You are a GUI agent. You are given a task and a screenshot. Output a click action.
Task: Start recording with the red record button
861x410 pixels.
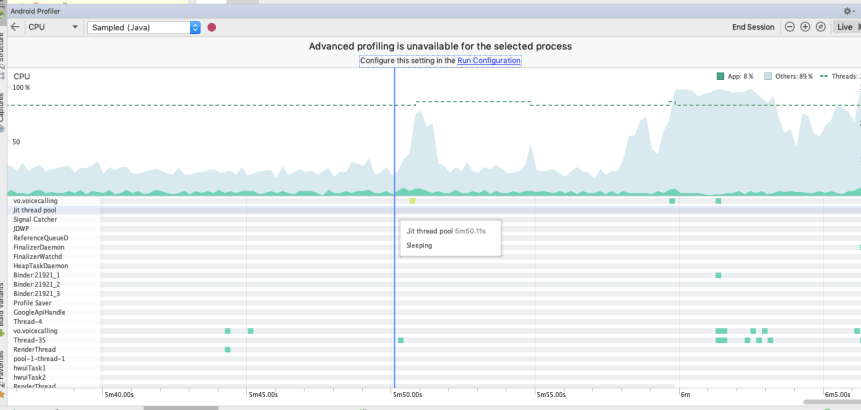click(x=211, y=27)
